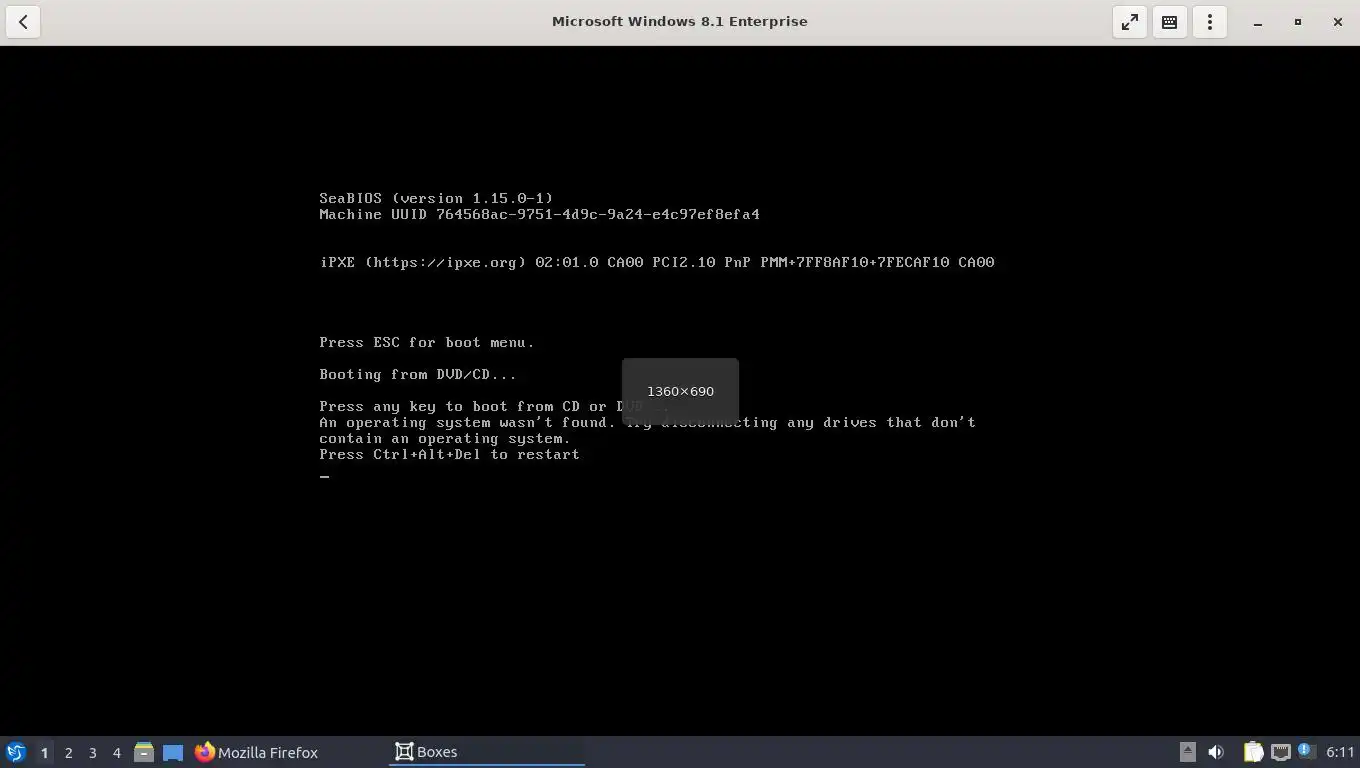Open the network connection tray icon
This screenshot has width=1360, height=768.
click(x=1280, y=752)
